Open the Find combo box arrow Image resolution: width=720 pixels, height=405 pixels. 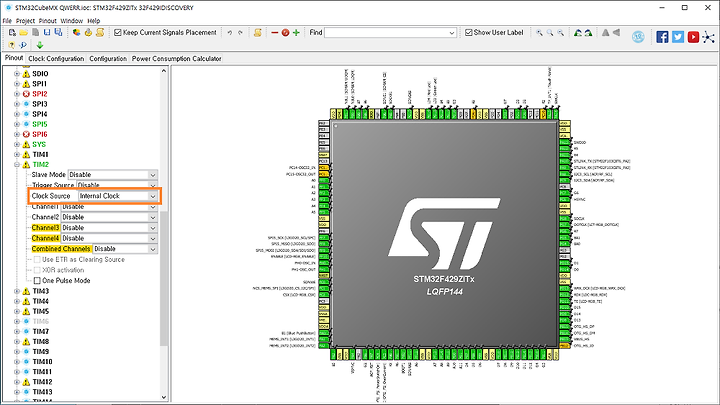(x=452, y=33)
